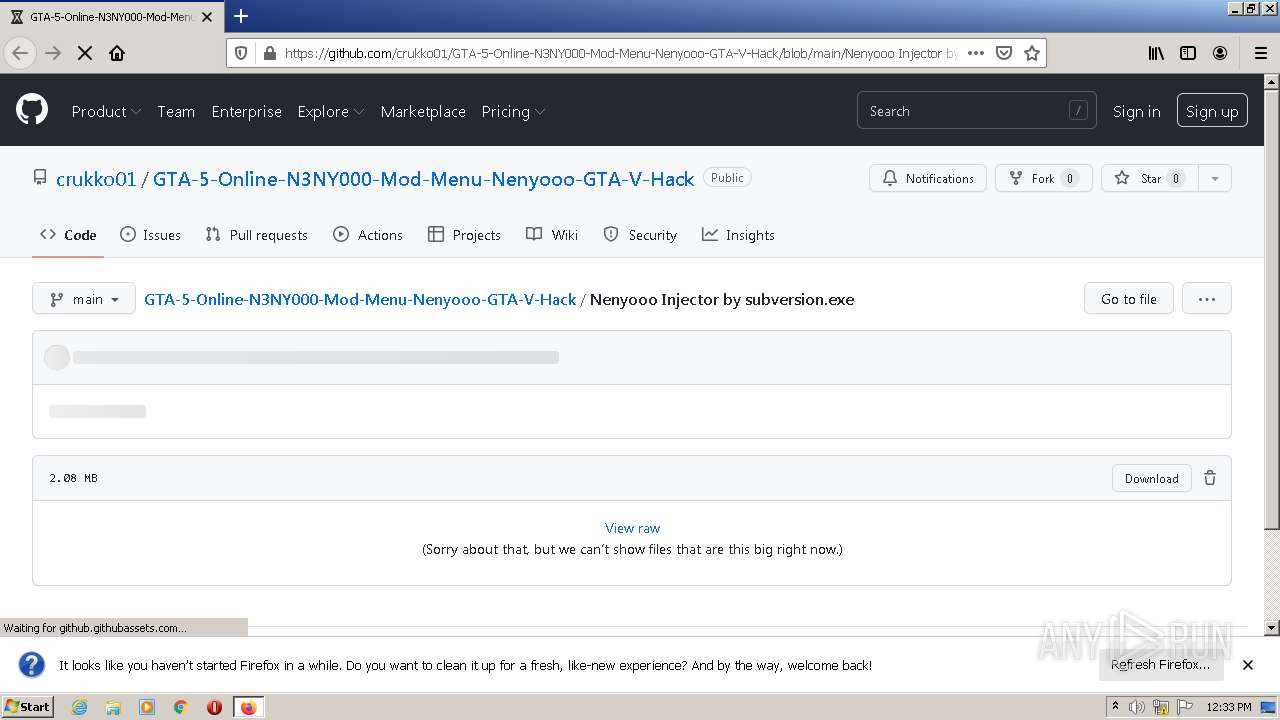The height and width of the screenshot is (720, 1280).
Task: Open a new browser tab
Action: [241, 16]
